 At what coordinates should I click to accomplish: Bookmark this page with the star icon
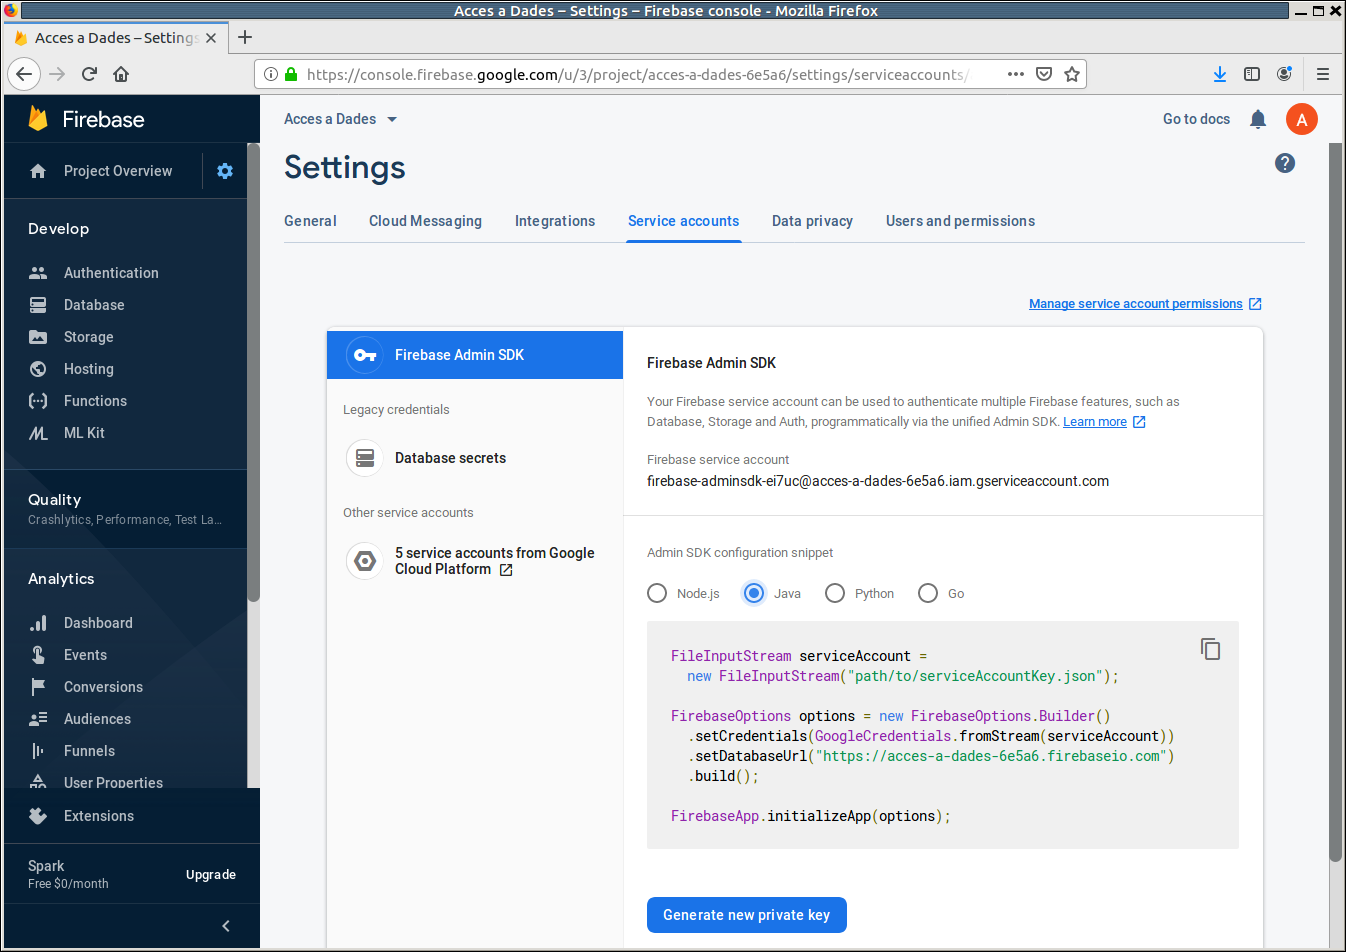tap(1072, 74)
